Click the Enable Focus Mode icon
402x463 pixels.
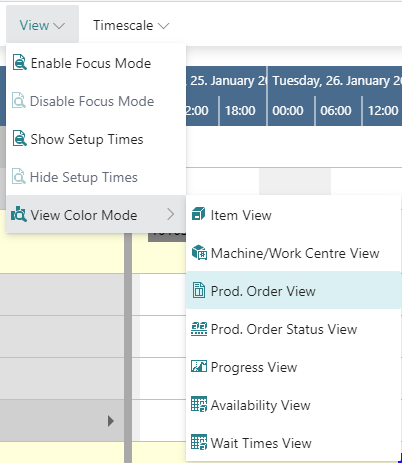click(19, 63)
